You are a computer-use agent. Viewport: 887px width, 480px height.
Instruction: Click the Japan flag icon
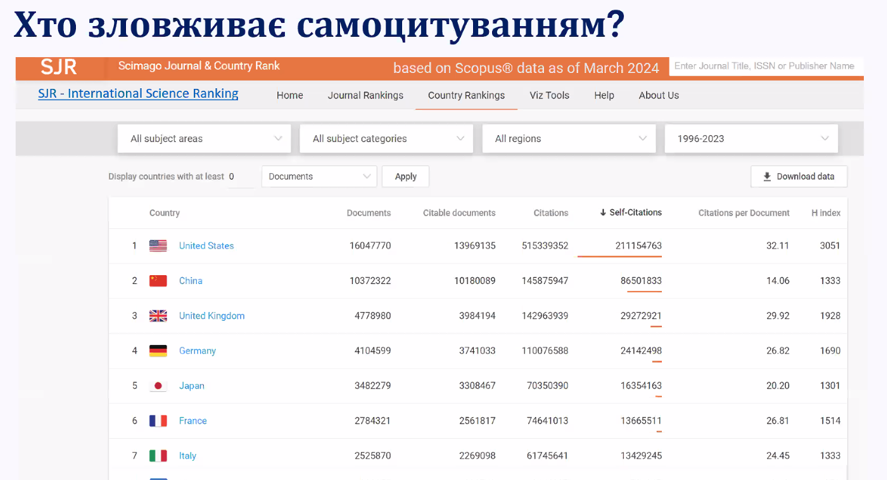pyautogui.click(x=158, y=386)
